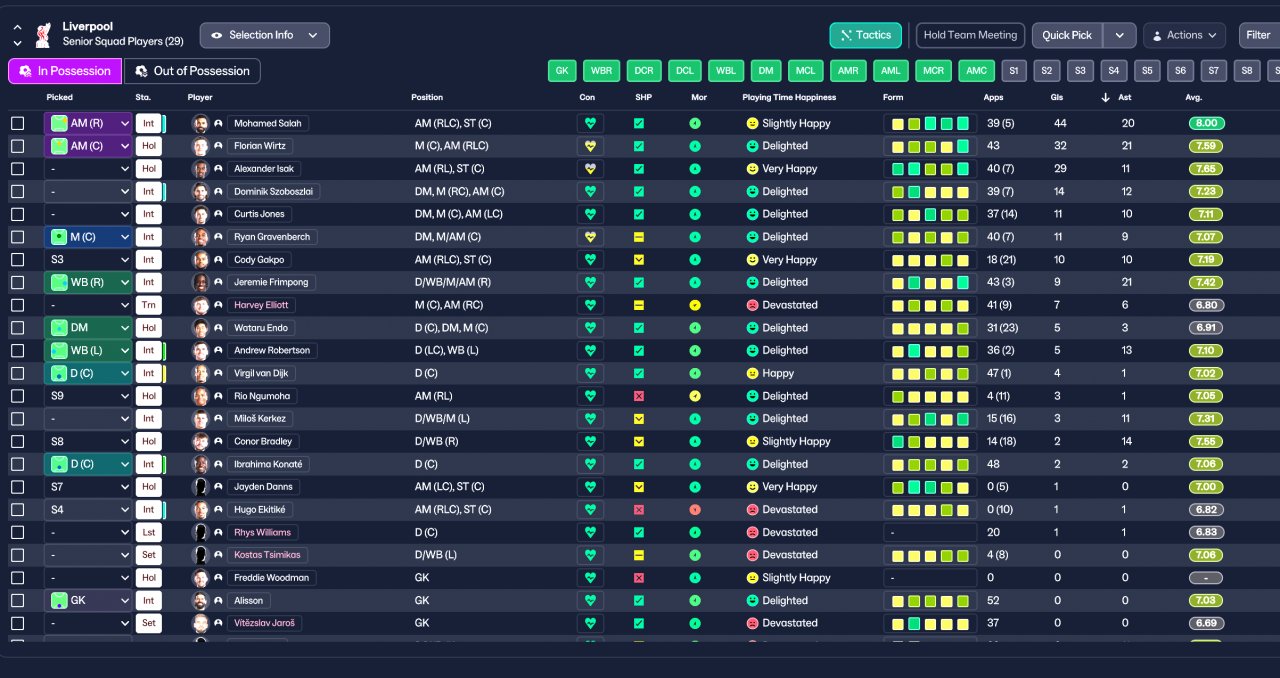This screenshot has width=1280, height=678.
Task: Click Harvey Elliott's devastated face icon
Action: click(x=752, y=305)
